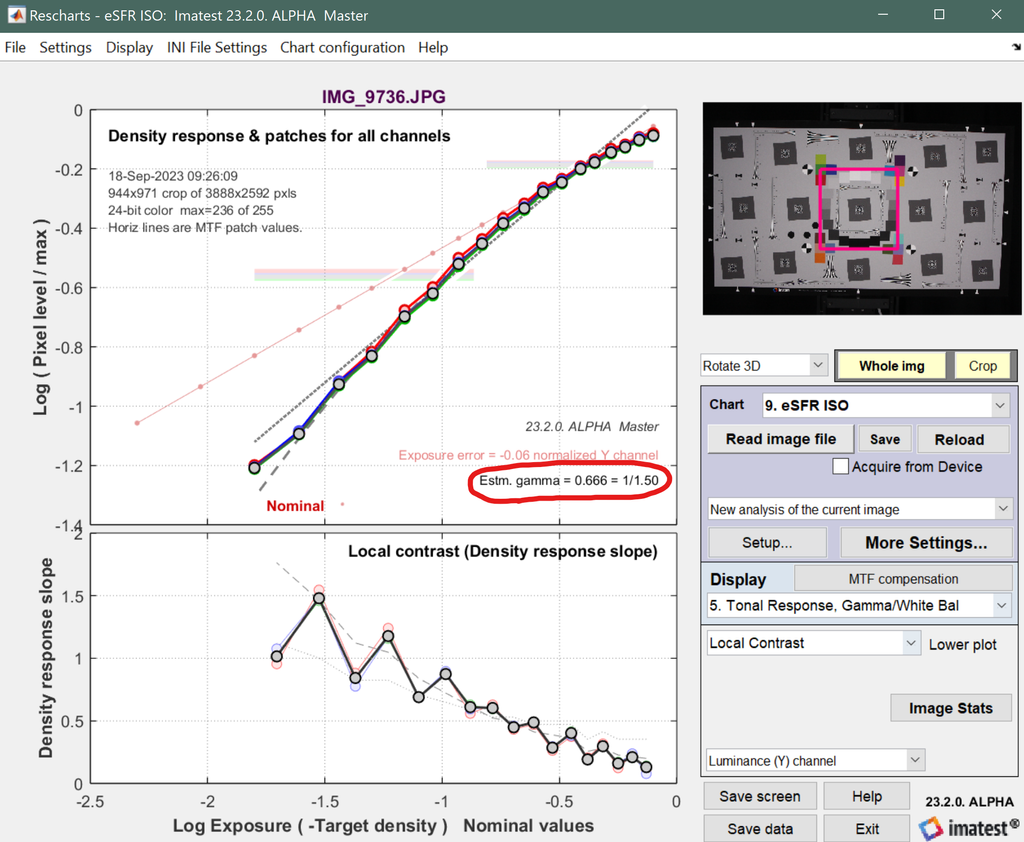Click the IMG_9736.JPG plot title
This screenshot has height=842, width=1024.
coord(383,97)
